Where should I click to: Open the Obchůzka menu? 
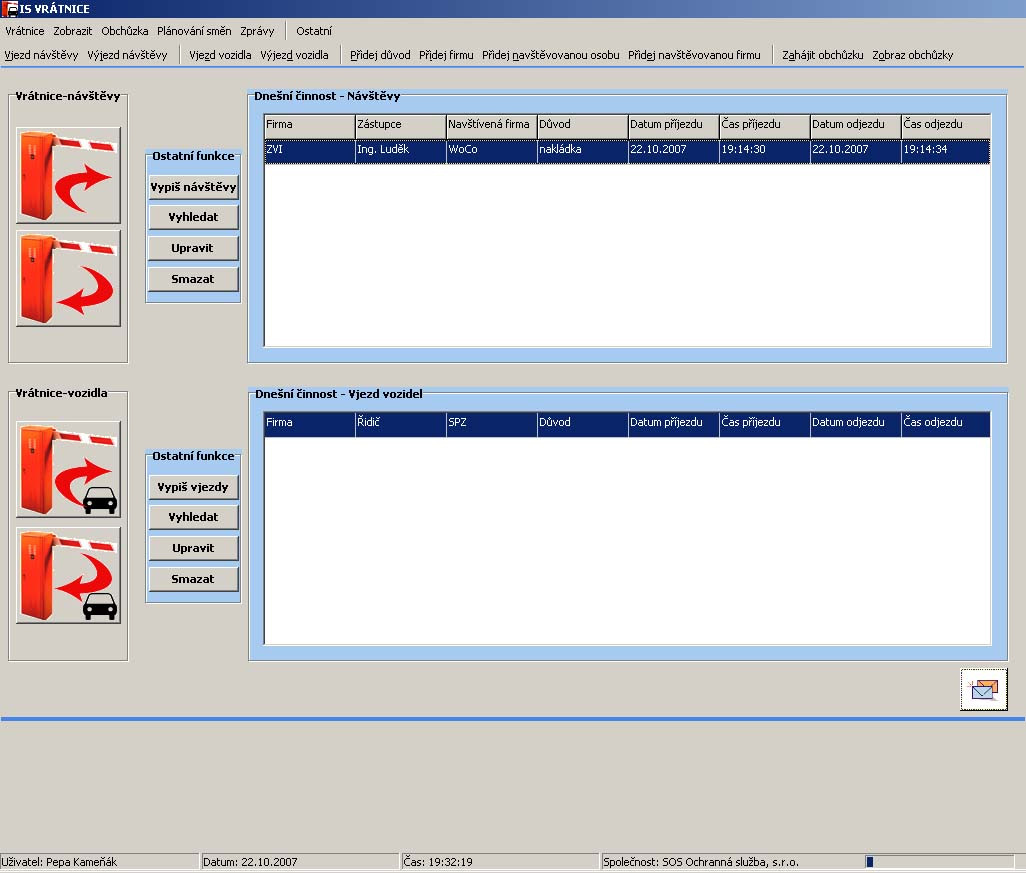point(124,31)
